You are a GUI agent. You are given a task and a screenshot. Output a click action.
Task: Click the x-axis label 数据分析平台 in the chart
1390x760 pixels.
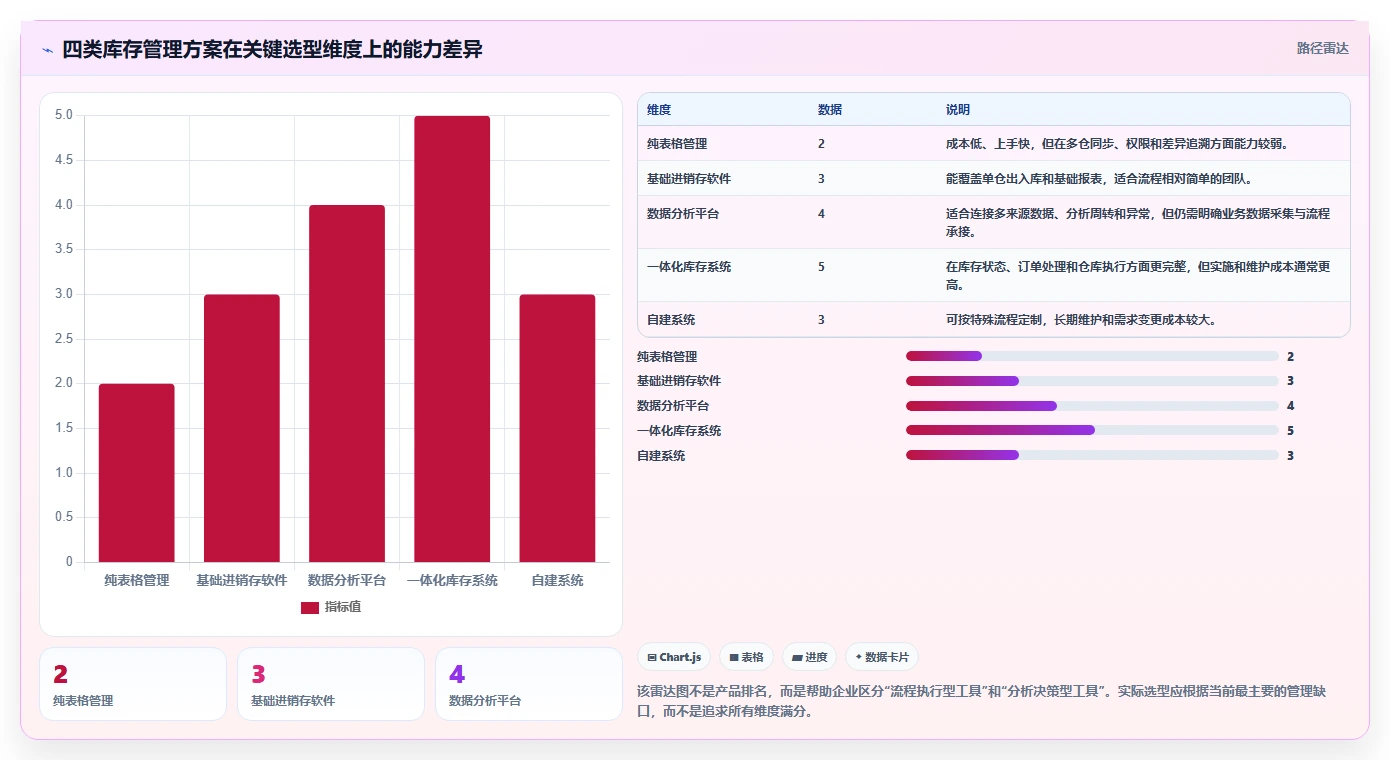347,580
